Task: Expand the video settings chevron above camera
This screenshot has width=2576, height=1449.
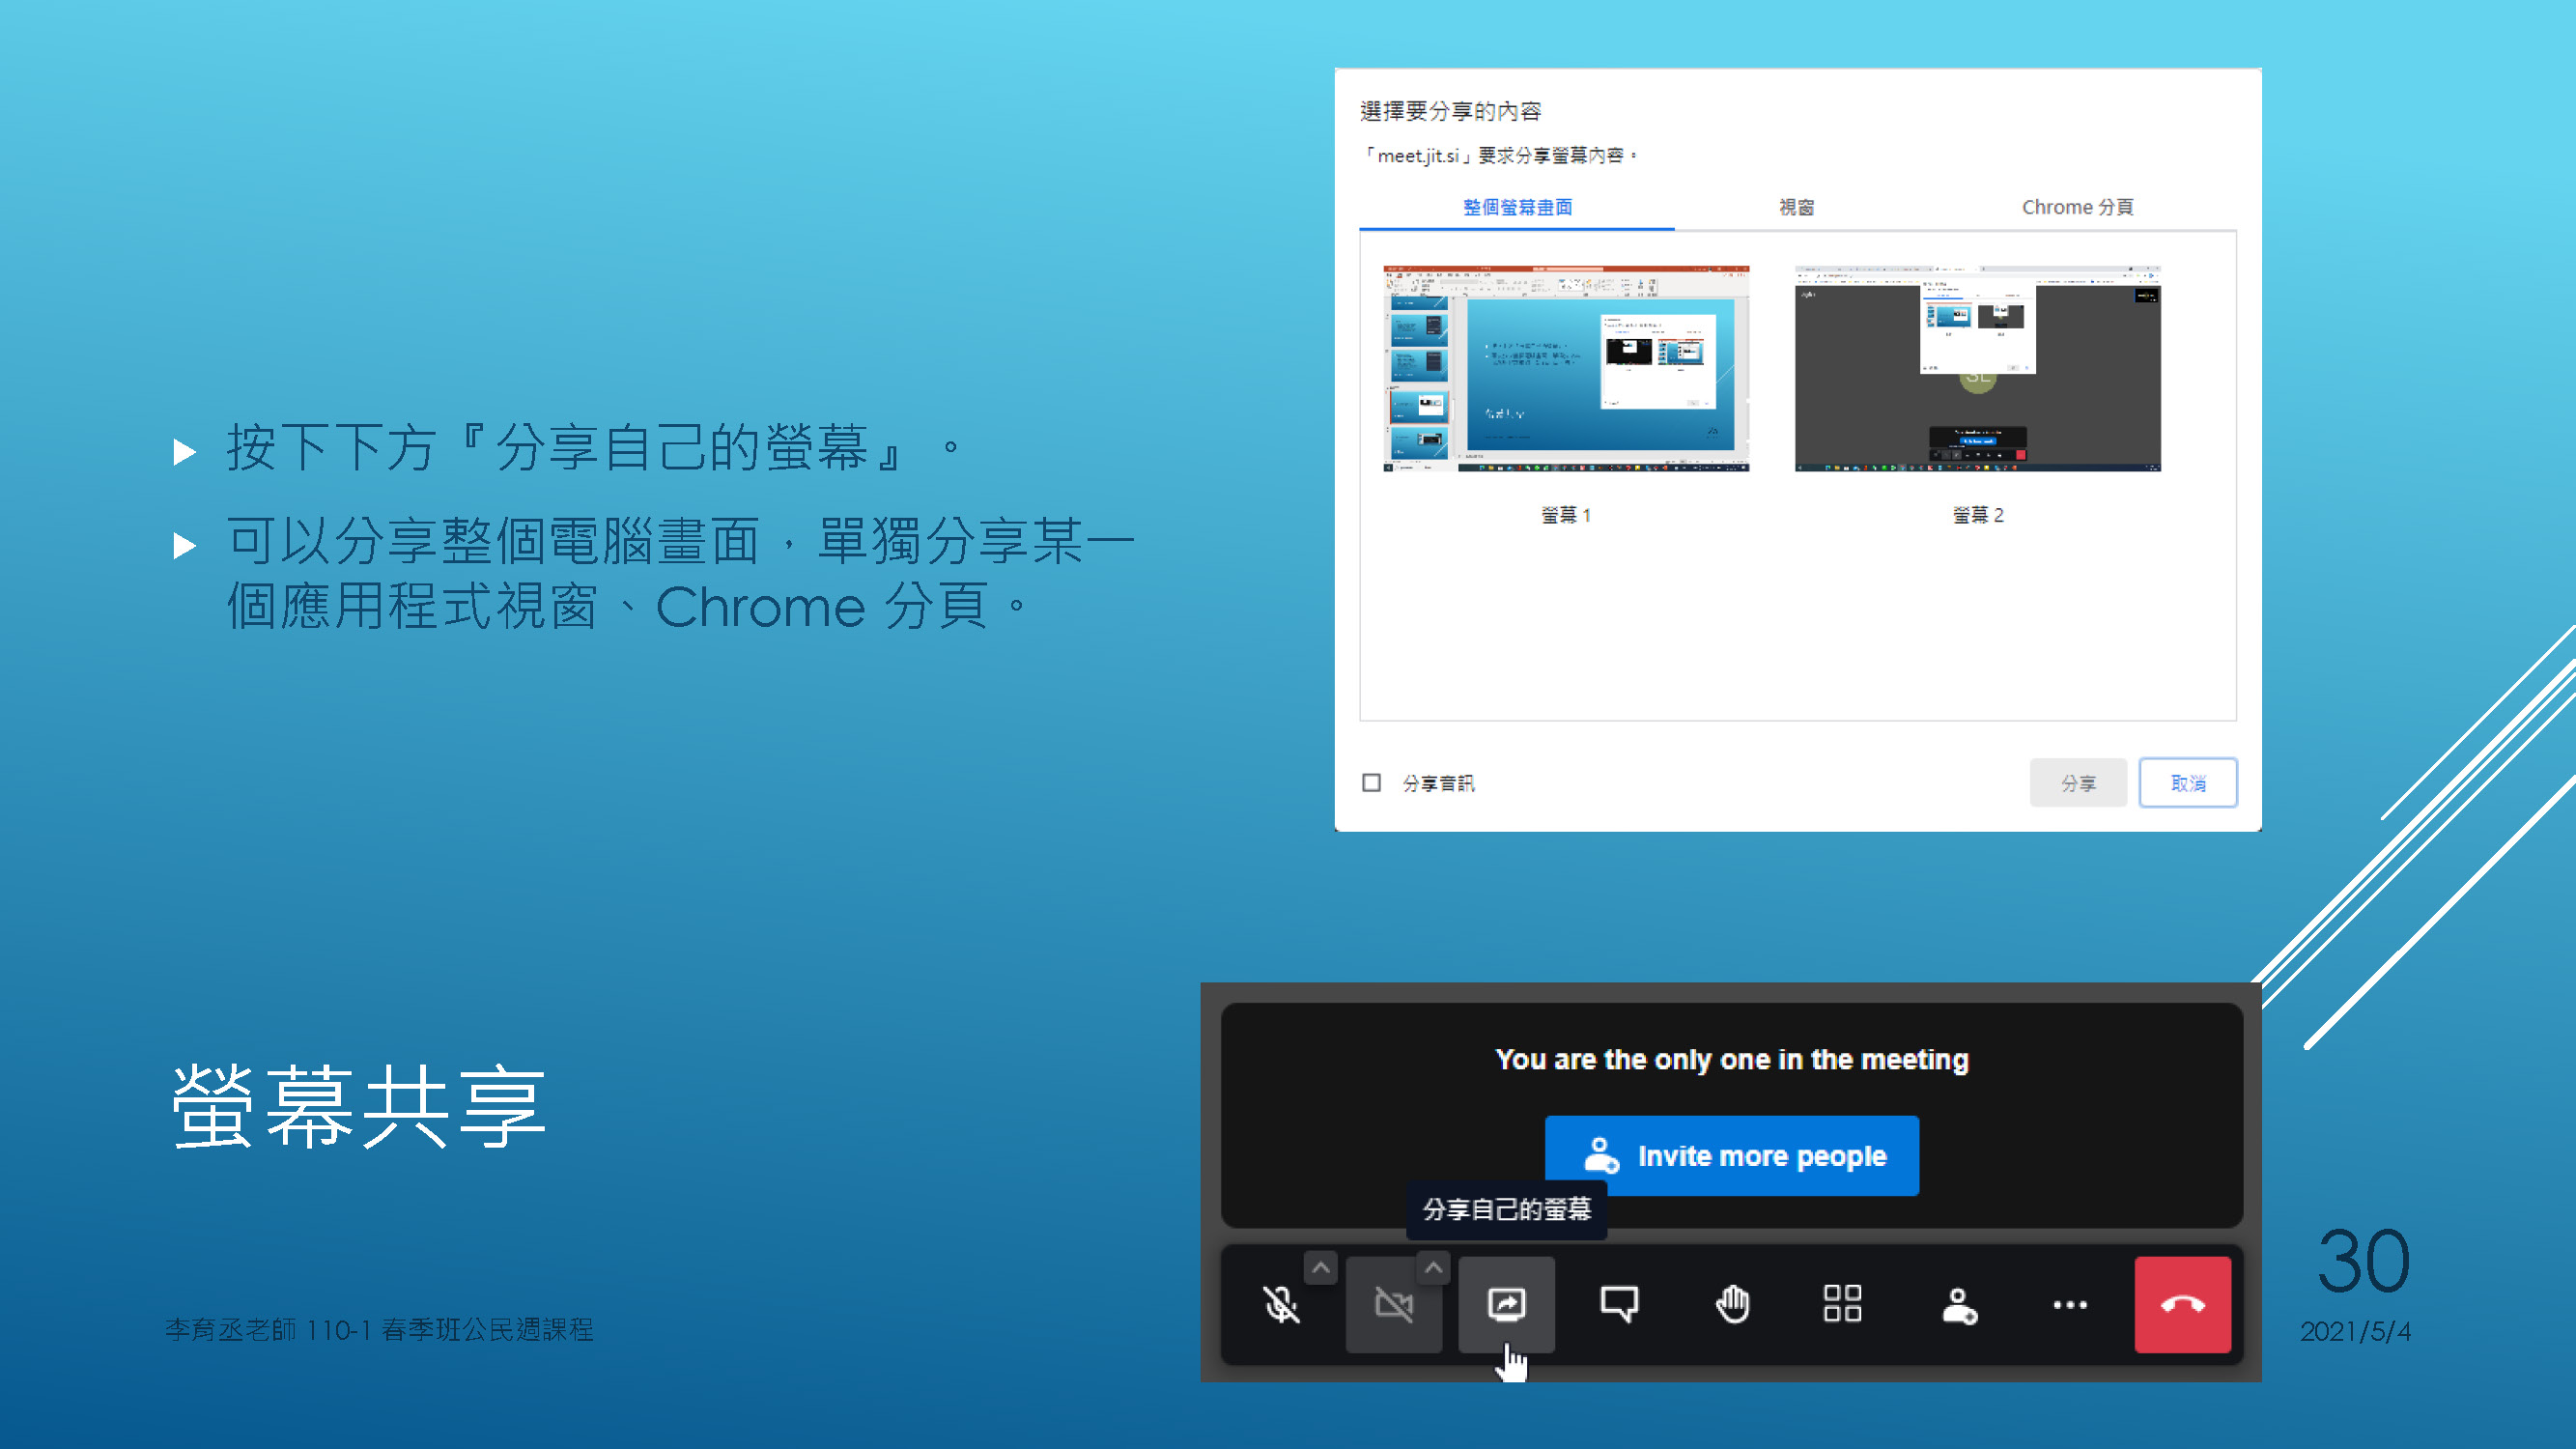Action: 1433,1268
